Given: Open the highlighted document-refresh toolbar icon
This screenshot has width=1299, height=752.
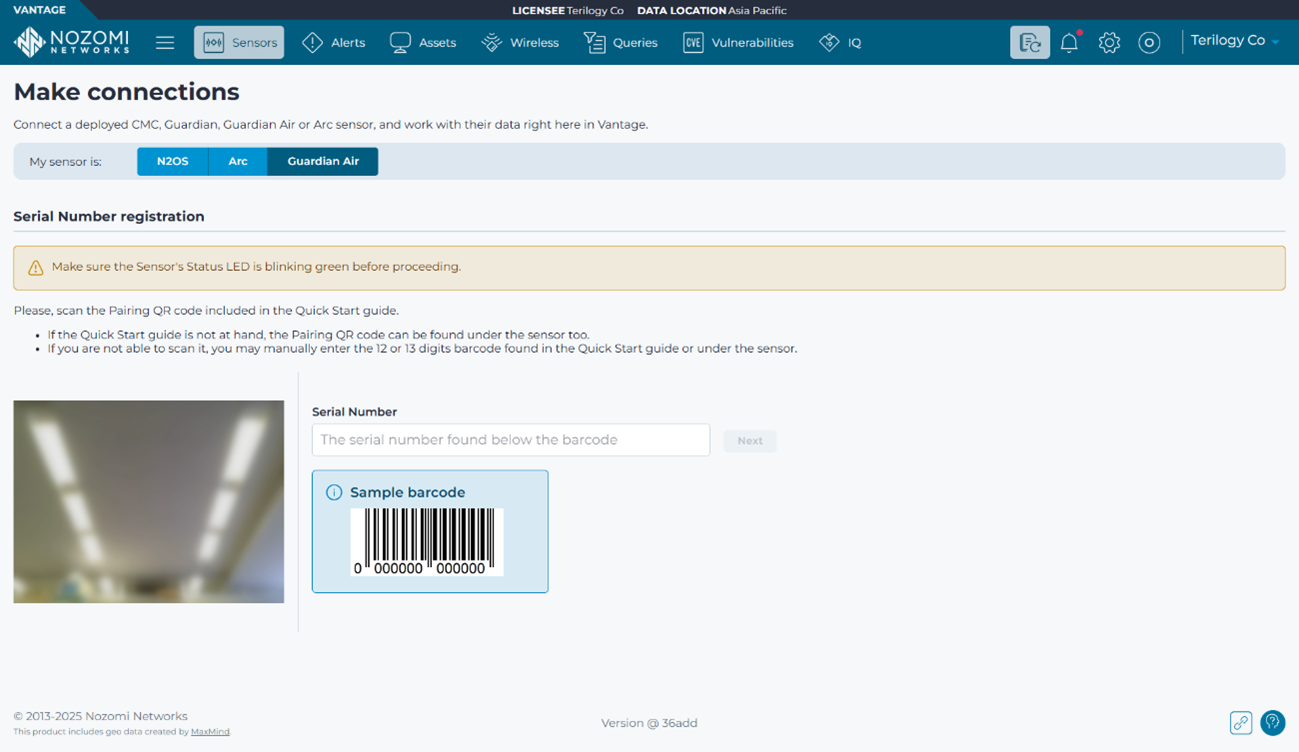Looking at the screenshot, I should (x=1030, y=42).
